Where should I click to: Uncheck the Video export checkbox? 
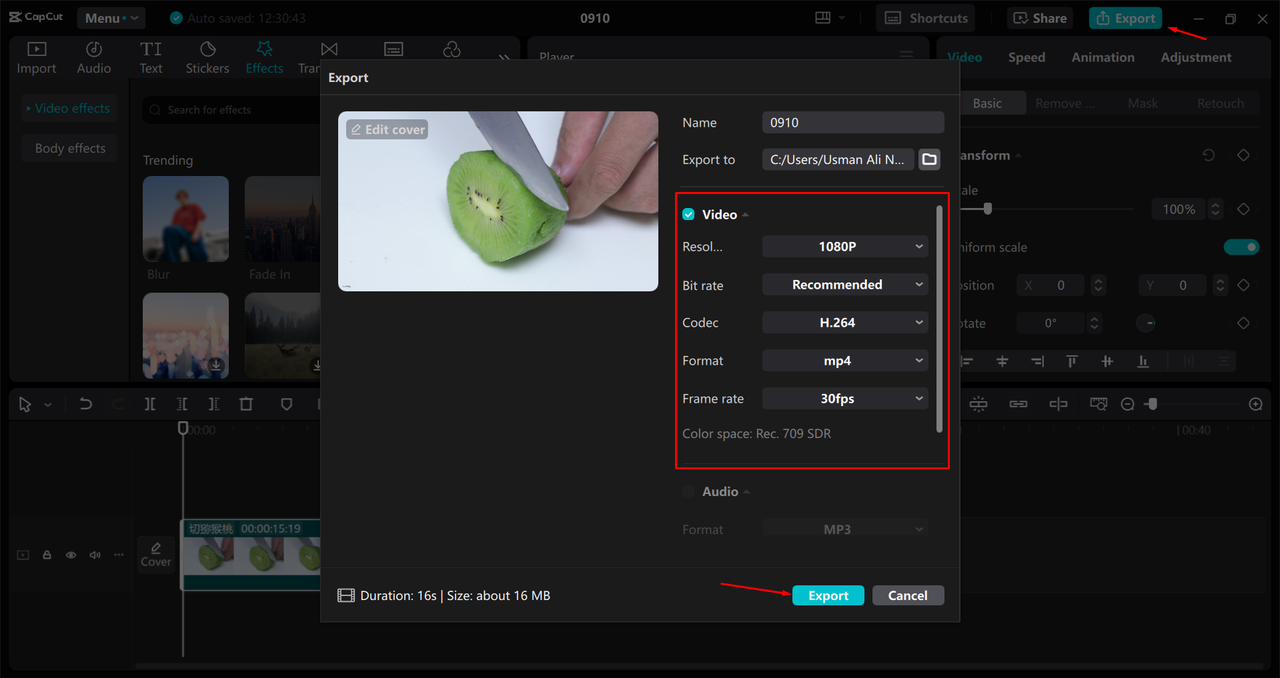(x=688, y=214)
